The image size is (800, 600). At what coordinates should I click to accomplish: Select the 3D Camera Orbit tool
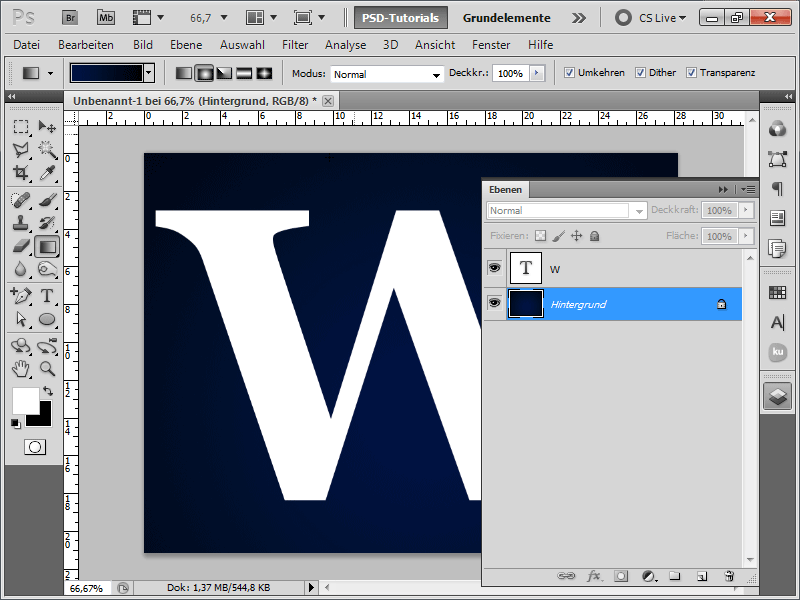47,346
